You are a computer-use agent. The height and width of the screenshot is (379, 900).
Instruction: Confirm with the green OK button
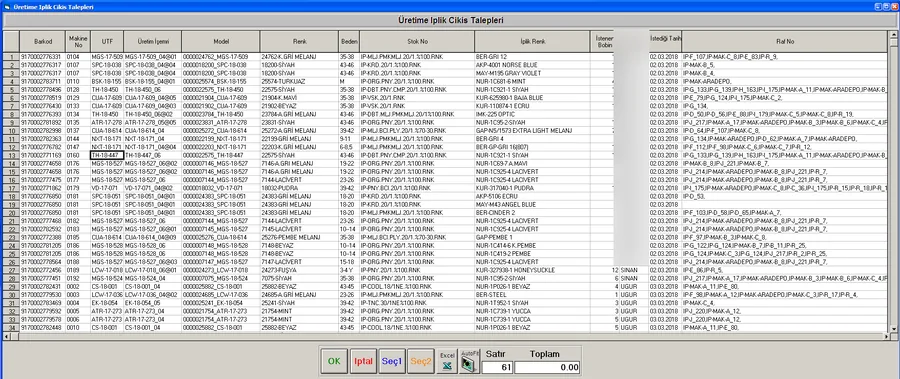tap(334, 361)
